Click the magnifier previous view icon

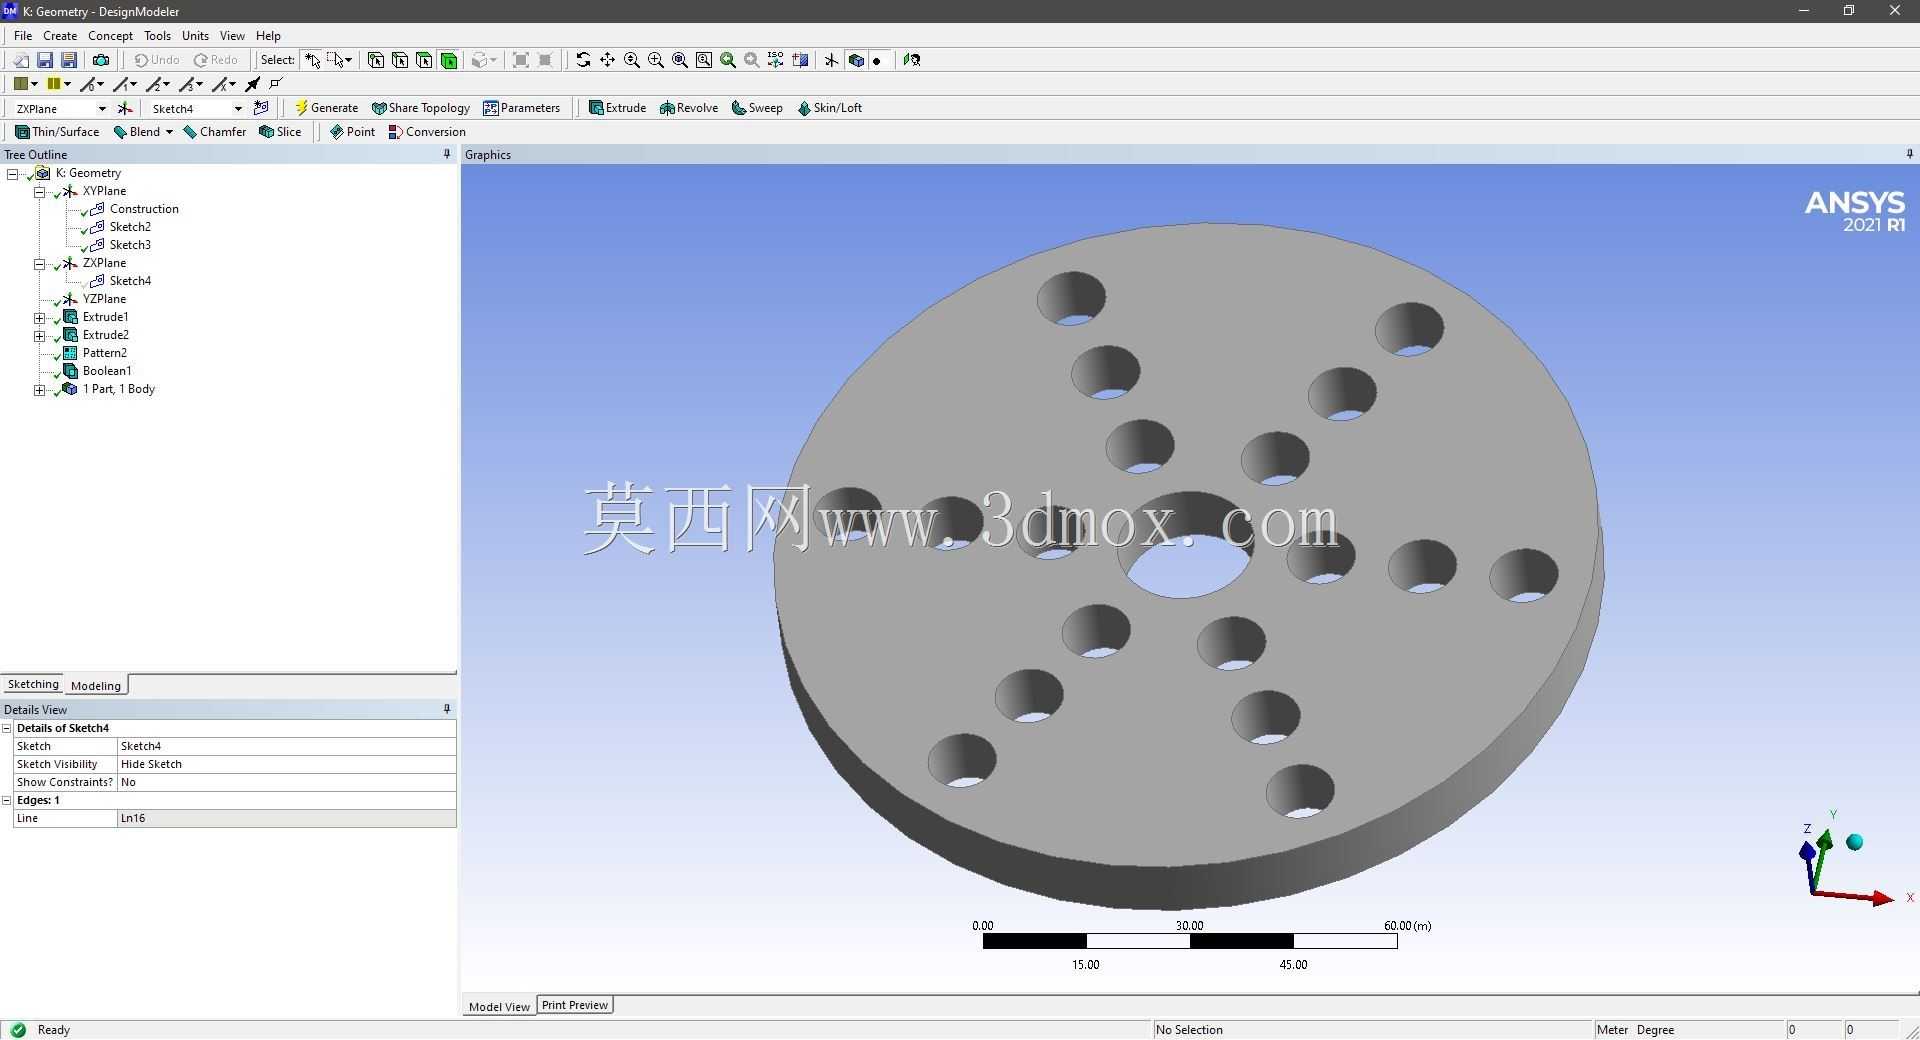728,60
